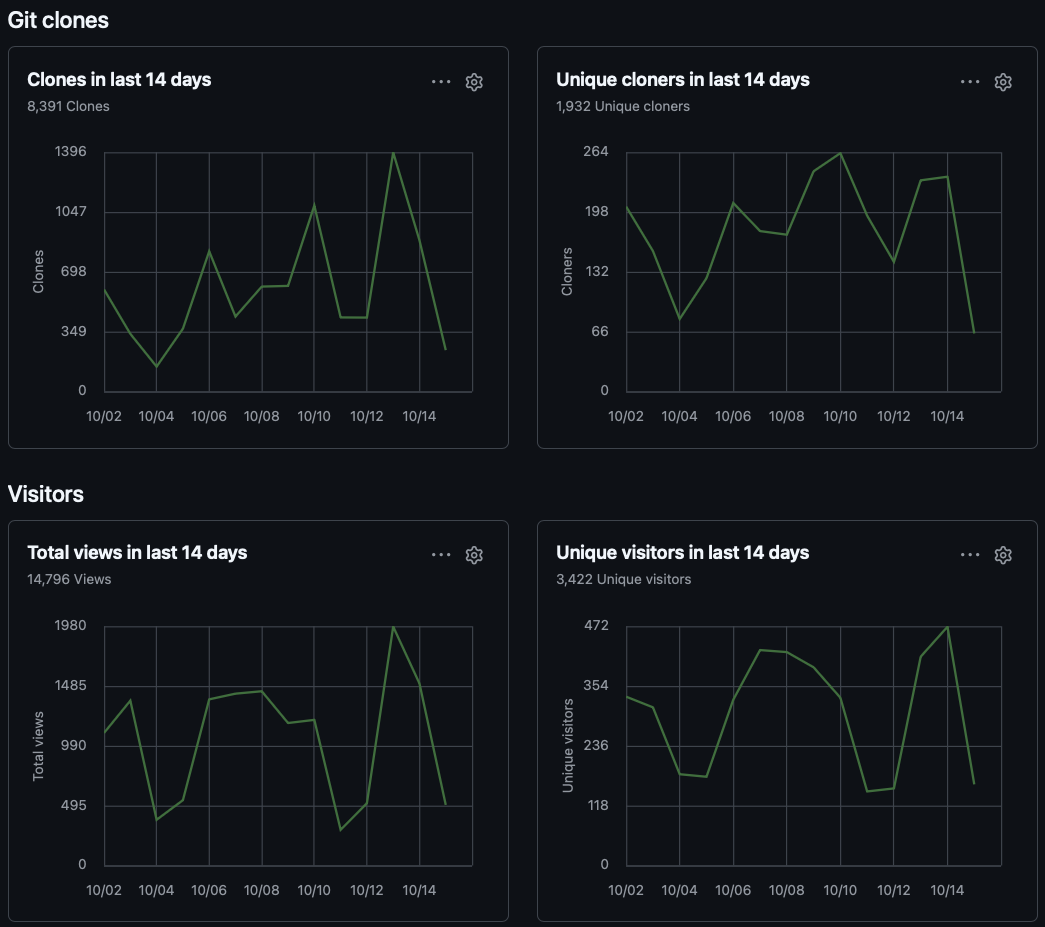Click the 1980 peak on Total views line
The width and height of the screenshot is (1045, 927).
[393, 627]
